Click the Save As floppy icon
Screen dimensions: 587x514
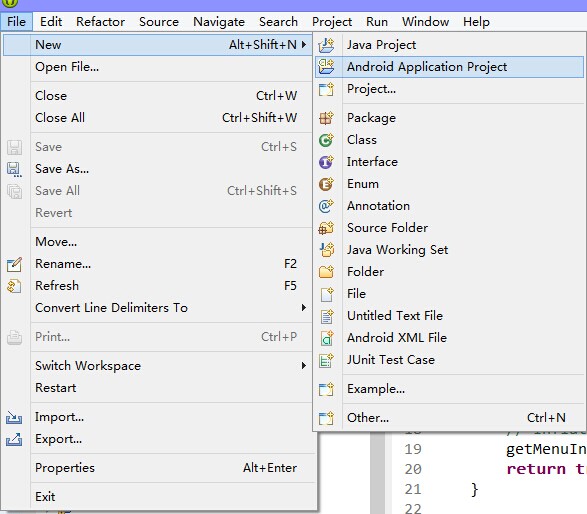click(x=15, y=169)
